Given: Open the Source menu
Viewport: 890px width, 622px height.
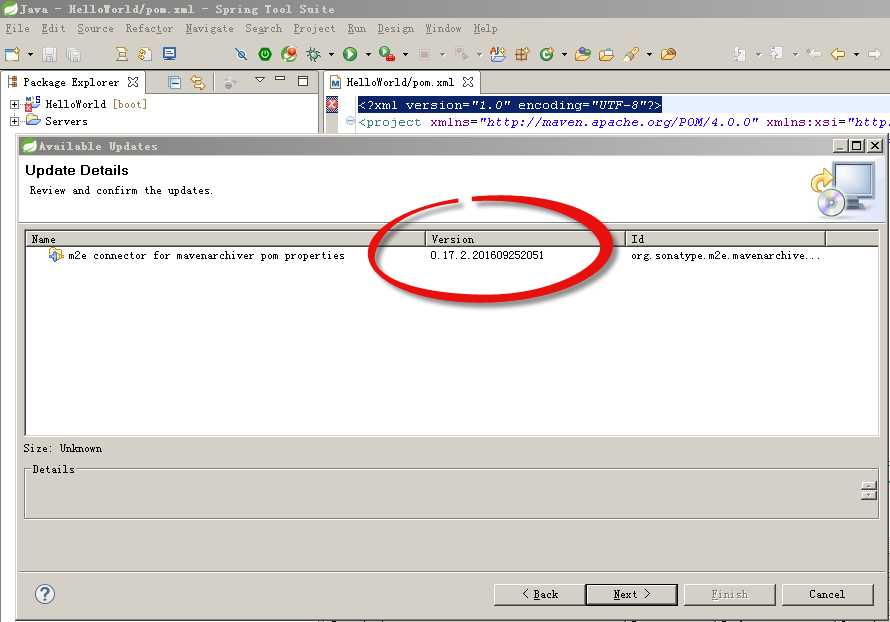Looking at the screenshot, I should (x=95, y=28).
